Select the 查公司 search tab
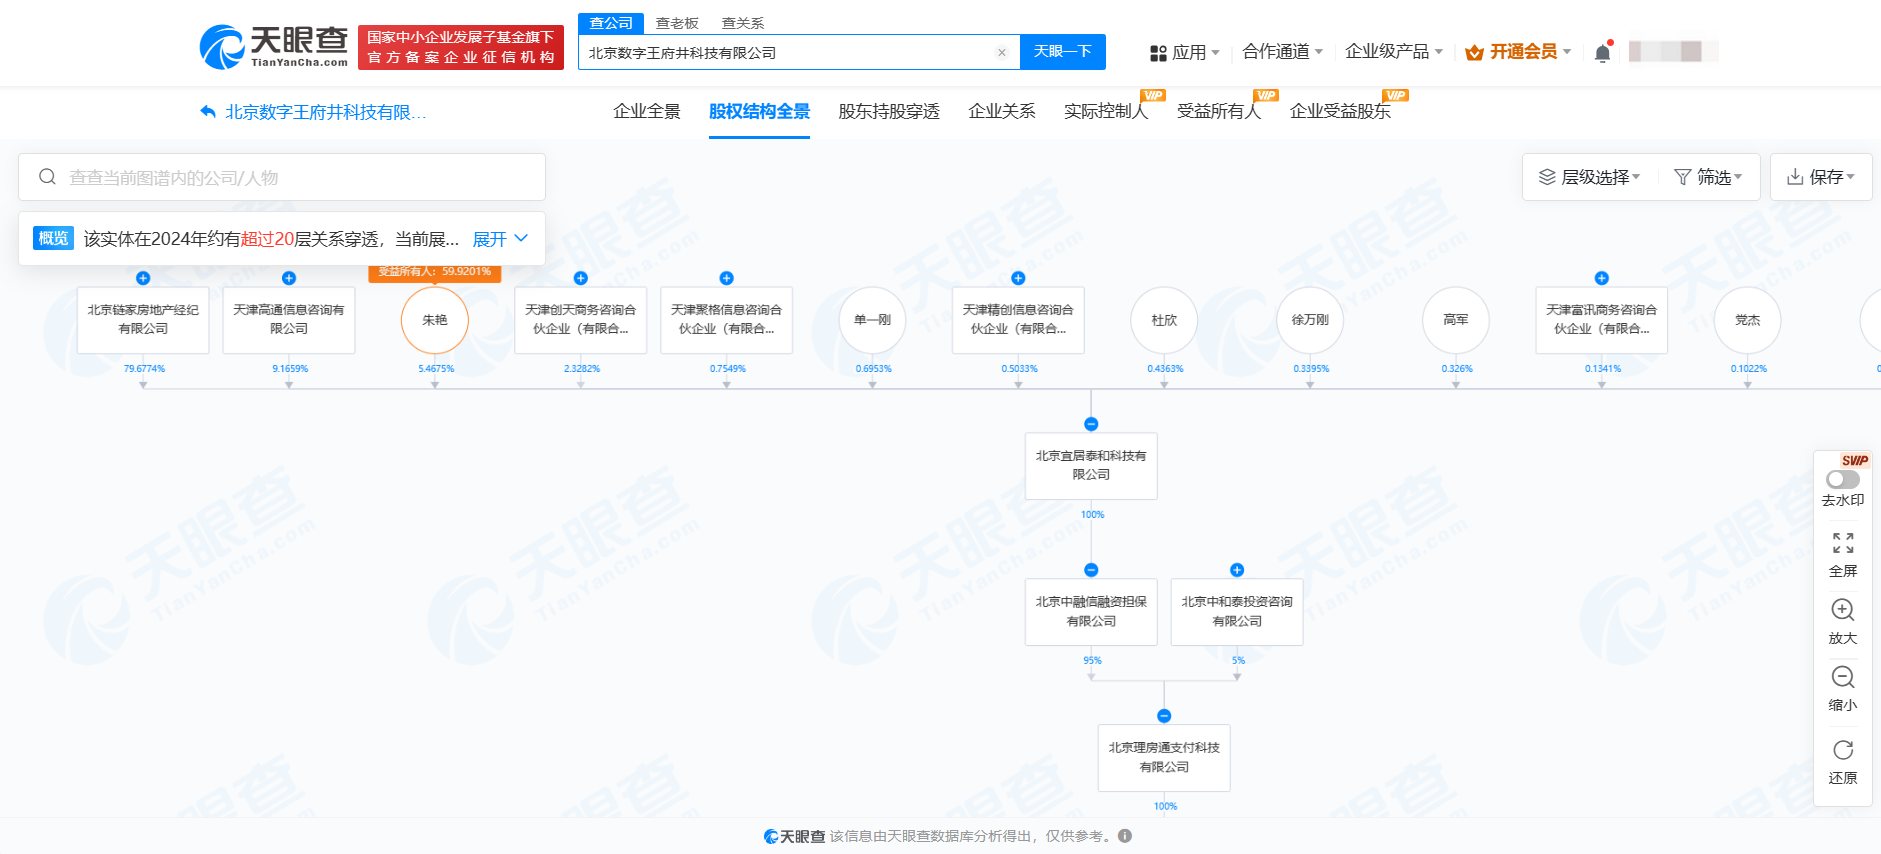The image size is (1881, 854). click(x=611, y=23)
